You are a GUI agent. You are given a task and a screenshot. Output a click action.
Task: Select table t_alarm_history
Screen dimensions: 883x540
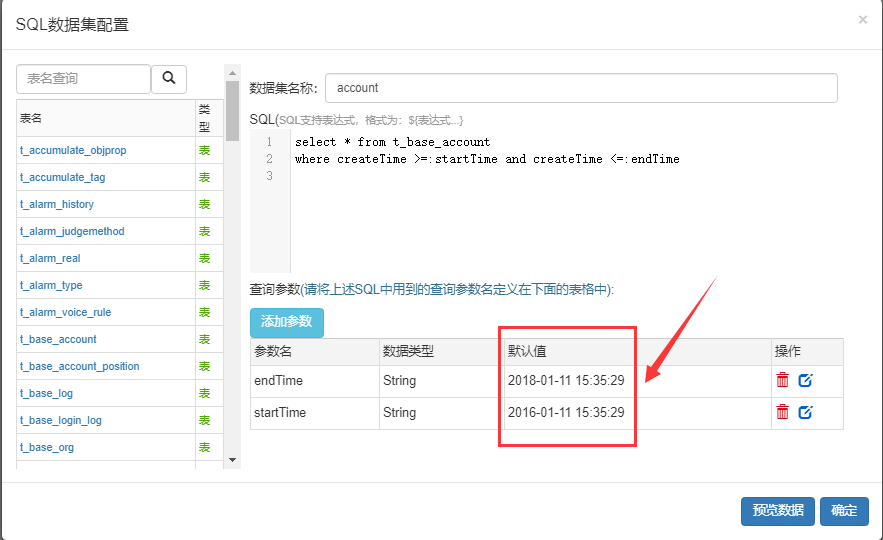[x=57, y=204]
